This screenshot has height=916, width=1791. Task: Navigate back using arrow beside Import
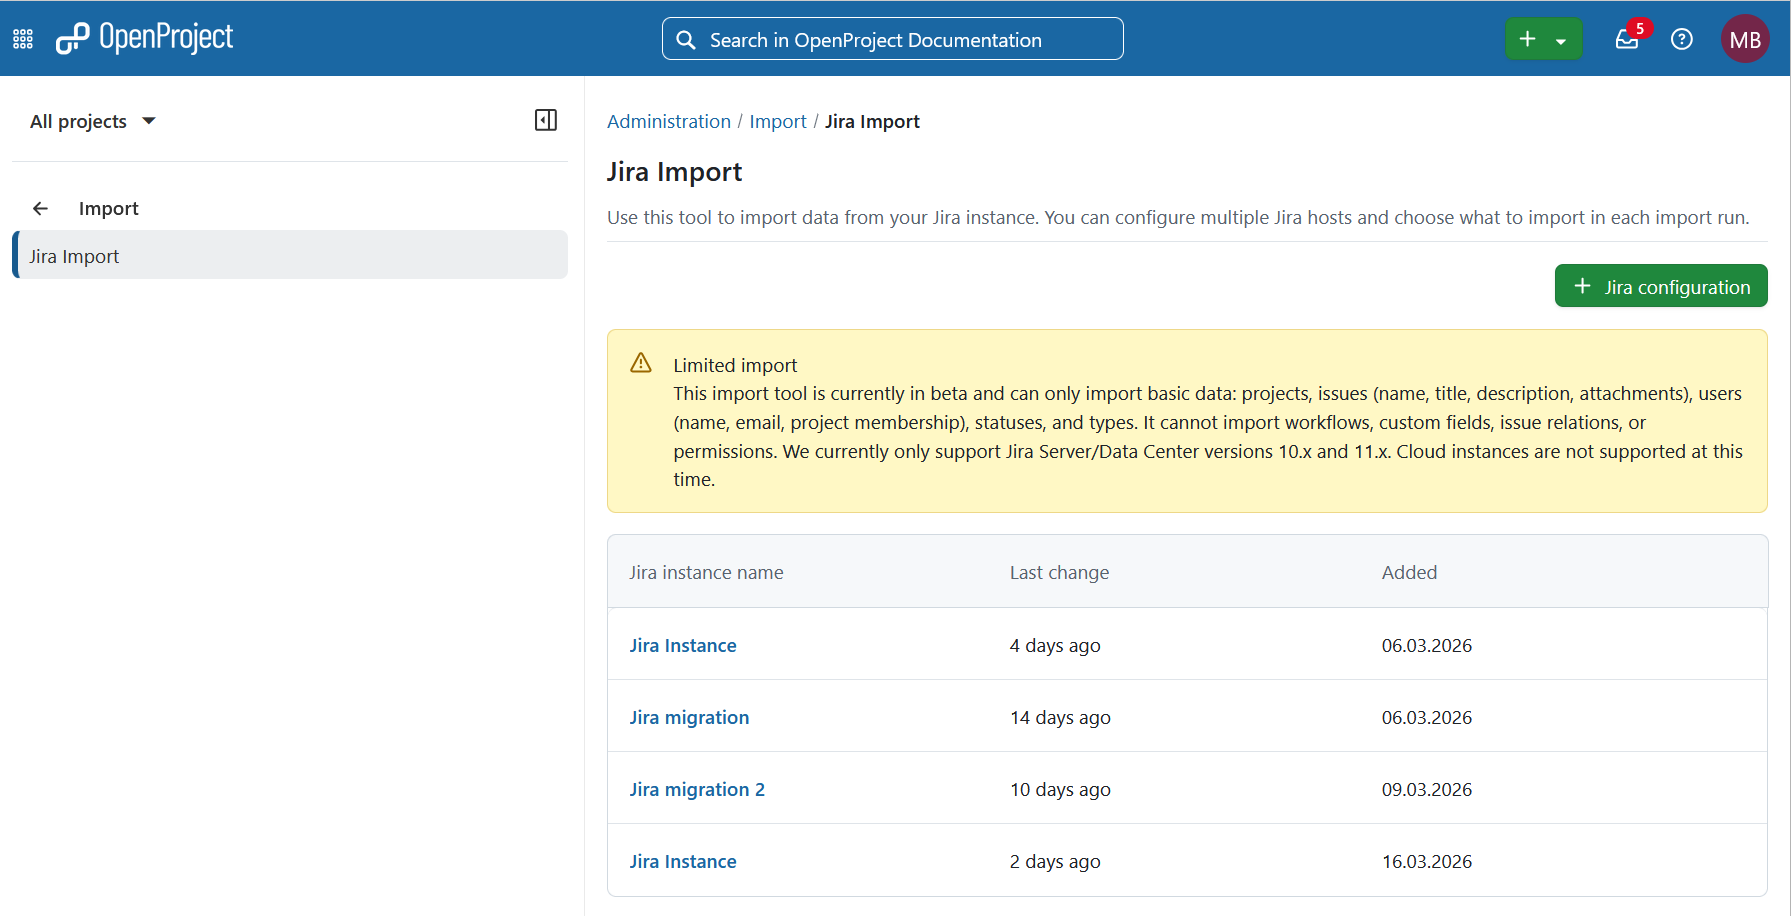coord(40,208)
